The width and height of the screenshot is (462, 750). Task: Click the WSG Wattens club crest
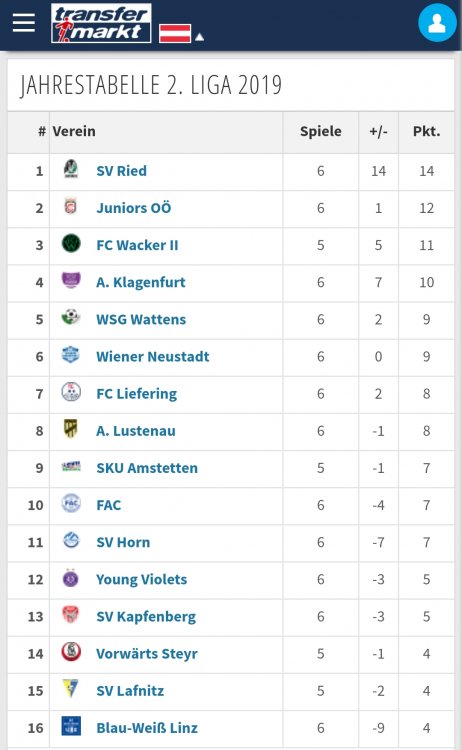pos(71,317)
